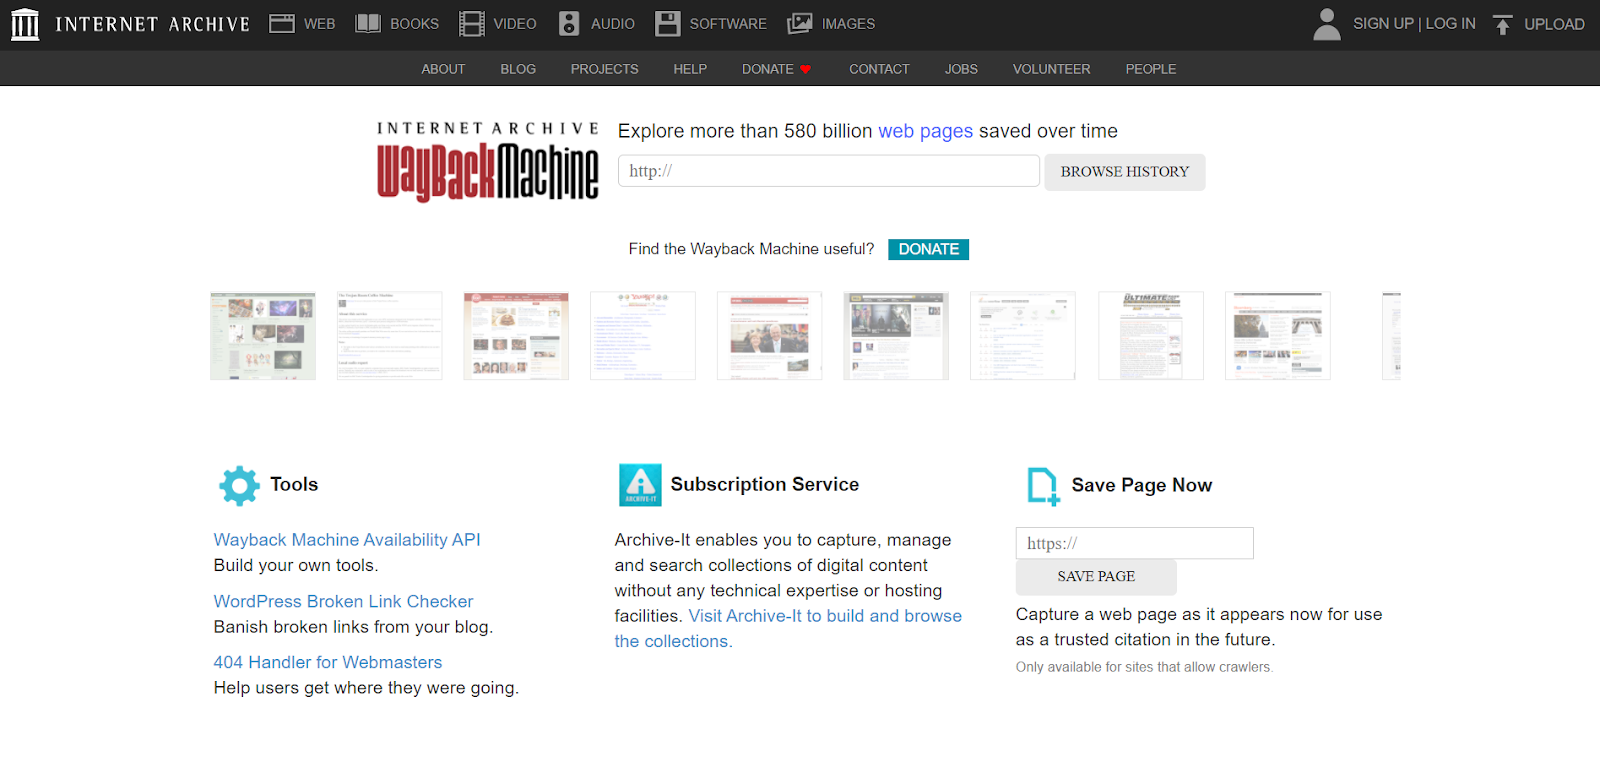Open Wayback Machine Availability API link
The image size is (1600, 757).
coord(347,540)
